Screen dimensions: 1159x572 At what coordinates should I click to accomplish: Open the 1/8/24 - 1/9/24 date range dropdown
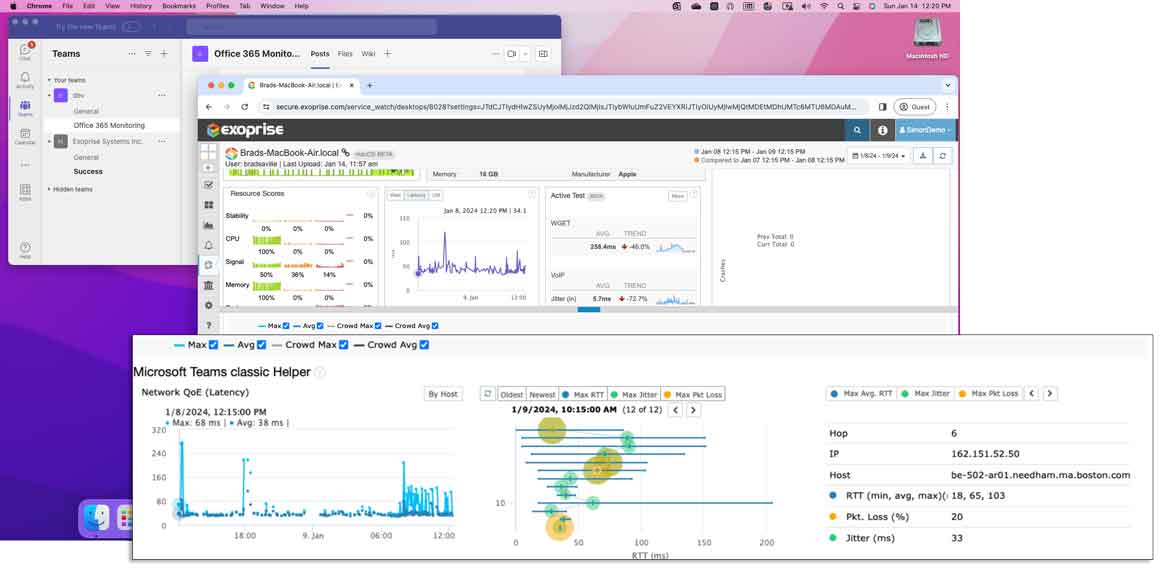pos(878,156)
